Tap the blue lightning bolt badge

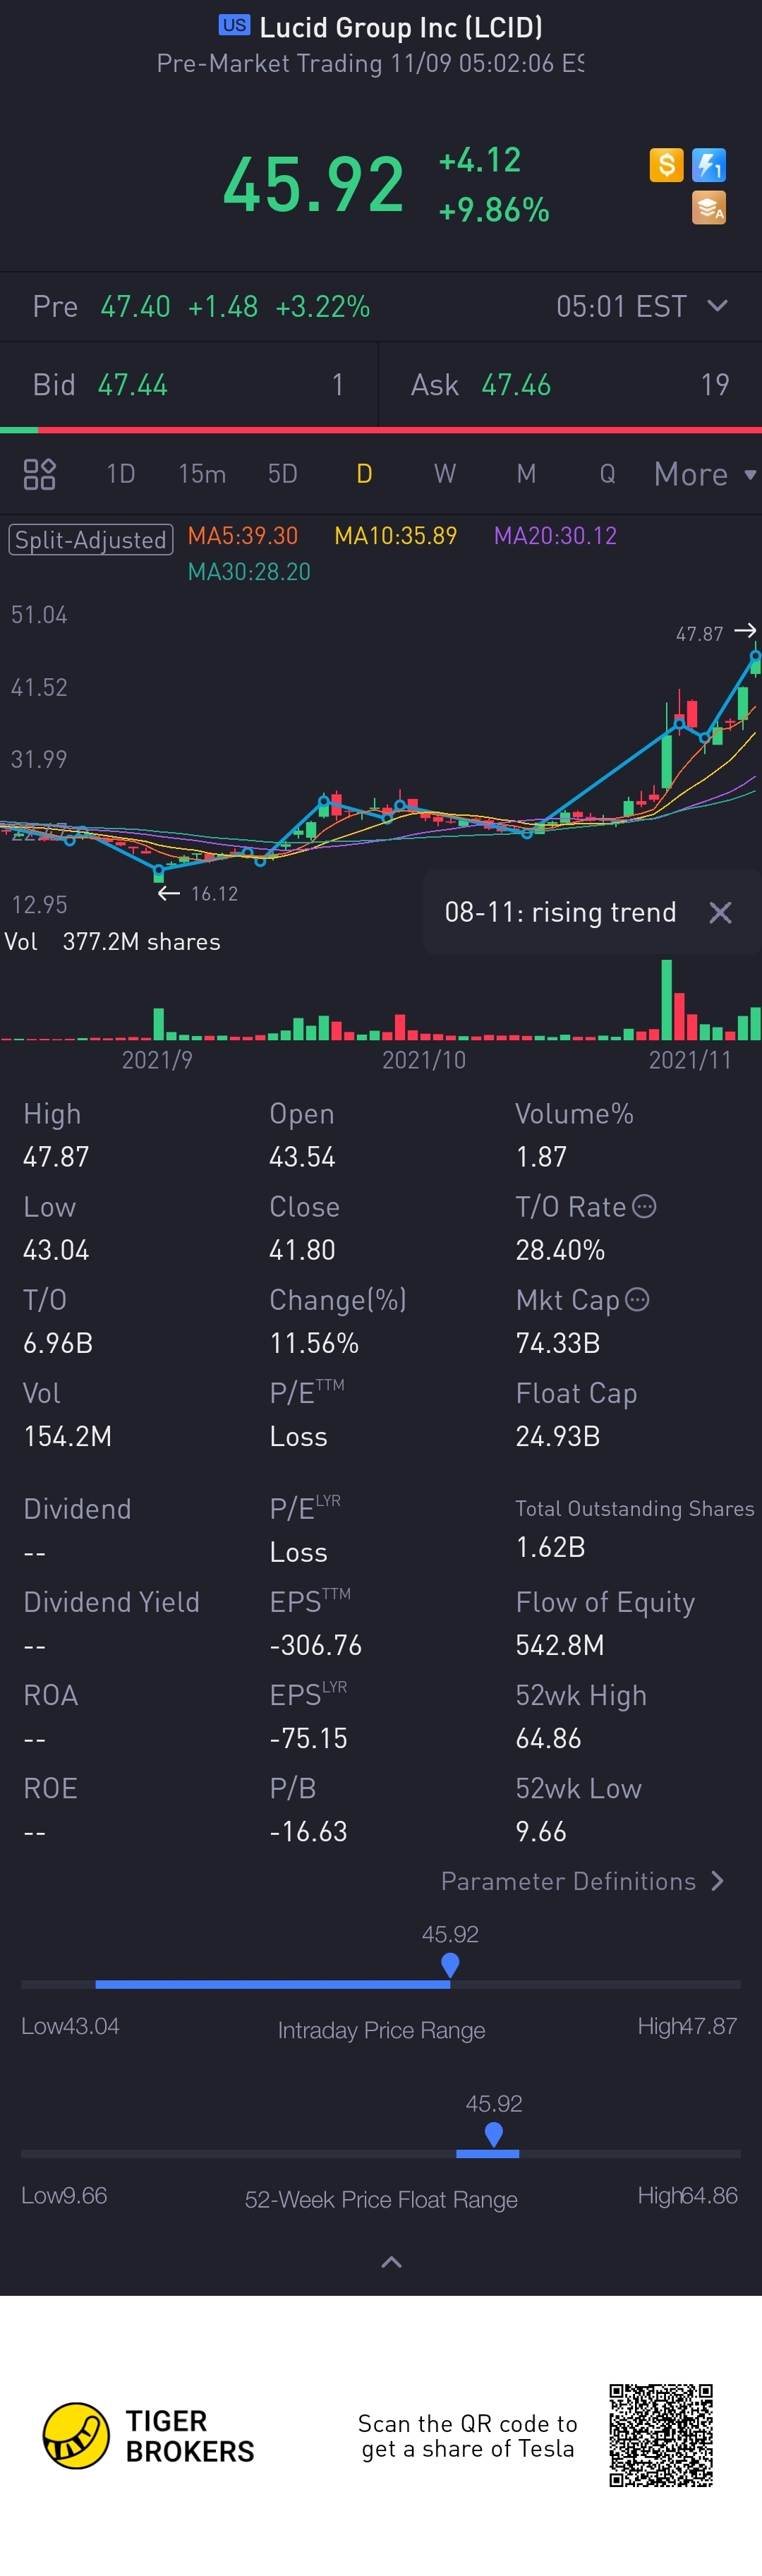tap(709, 165)
